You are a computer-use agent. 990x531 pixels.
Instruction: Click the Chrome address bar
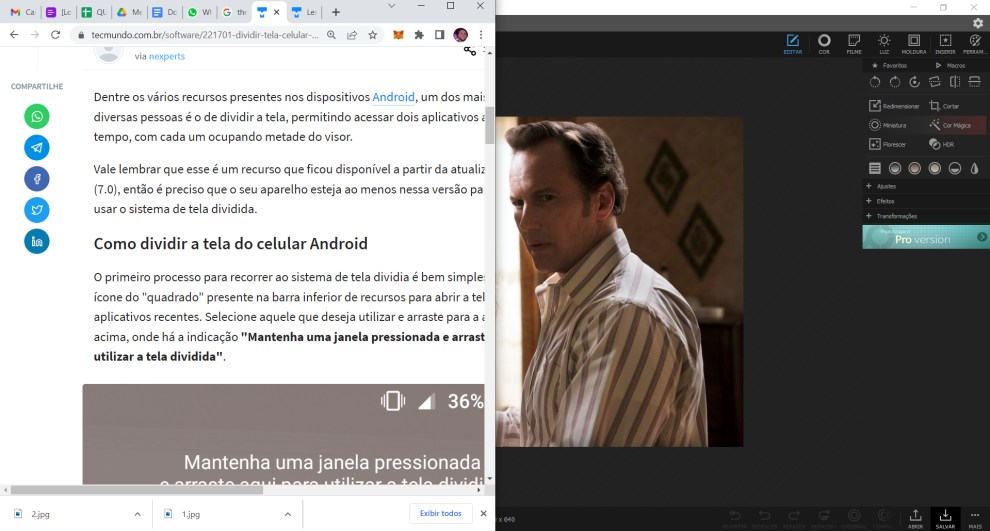(x=205, y=35)
